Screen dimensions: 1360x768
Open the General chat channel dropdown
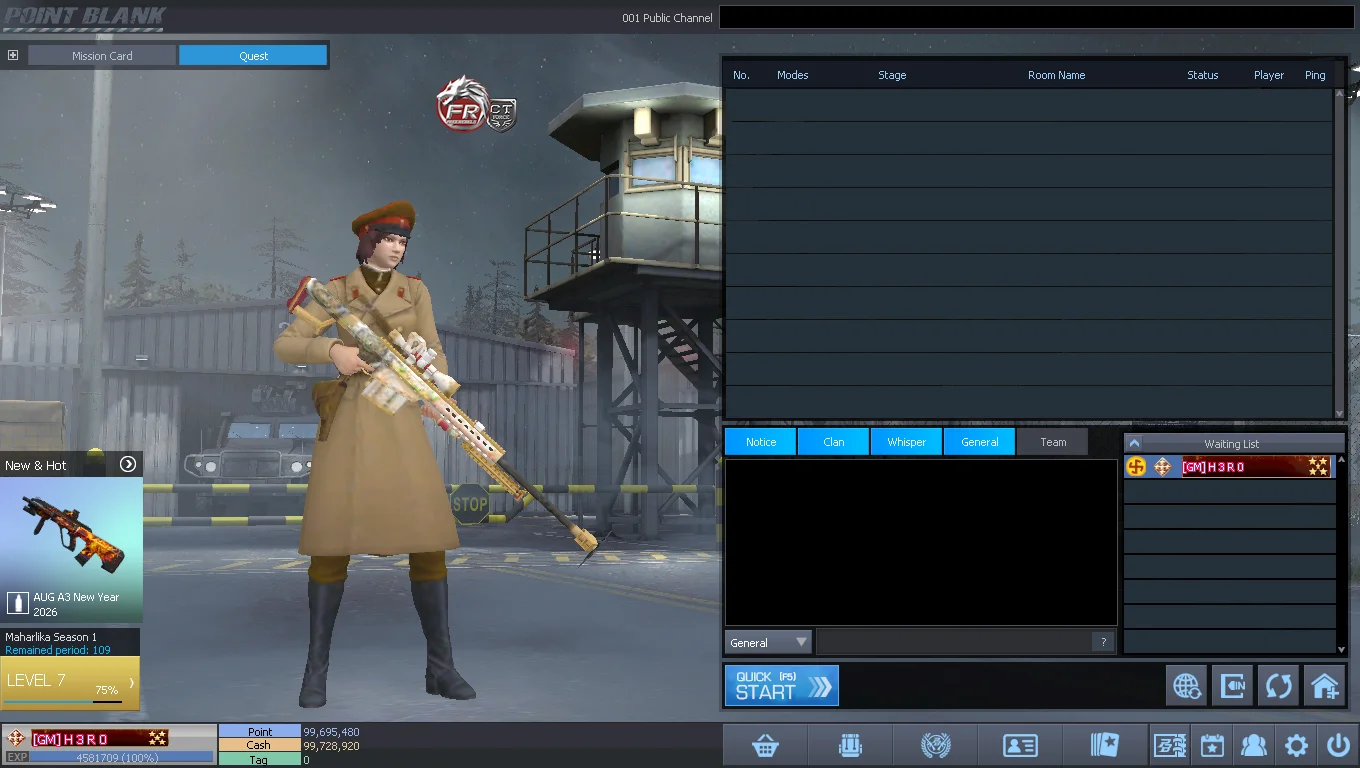[x=768, y=642]
